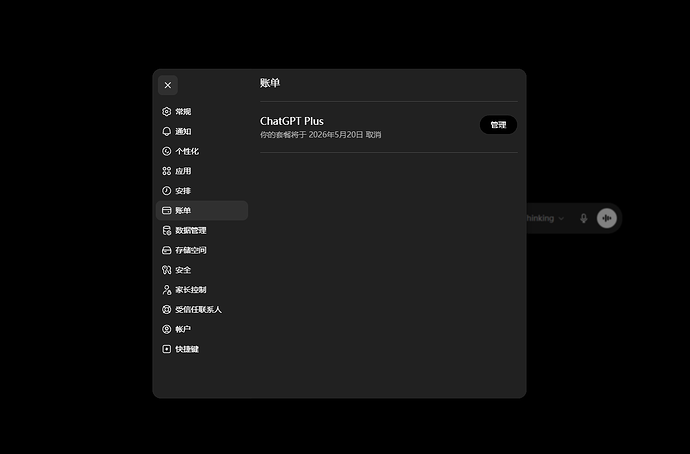The width and height of the screenshot is (690, 454).
Task: Select the 受信任联系人 trusted contacts tab
Action: [x=202, y=310]
